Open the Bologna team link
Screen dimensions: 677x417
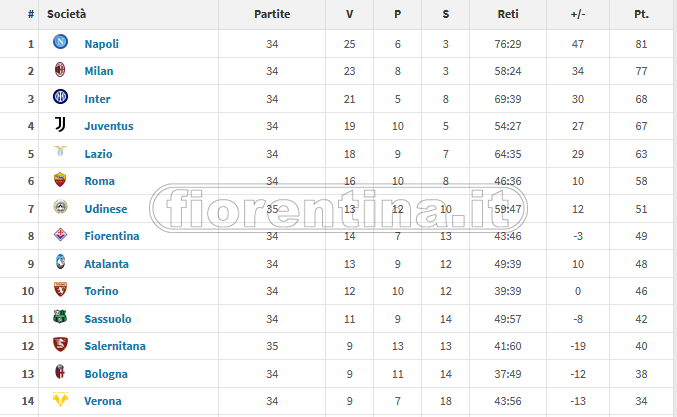[x=106, y=374]
